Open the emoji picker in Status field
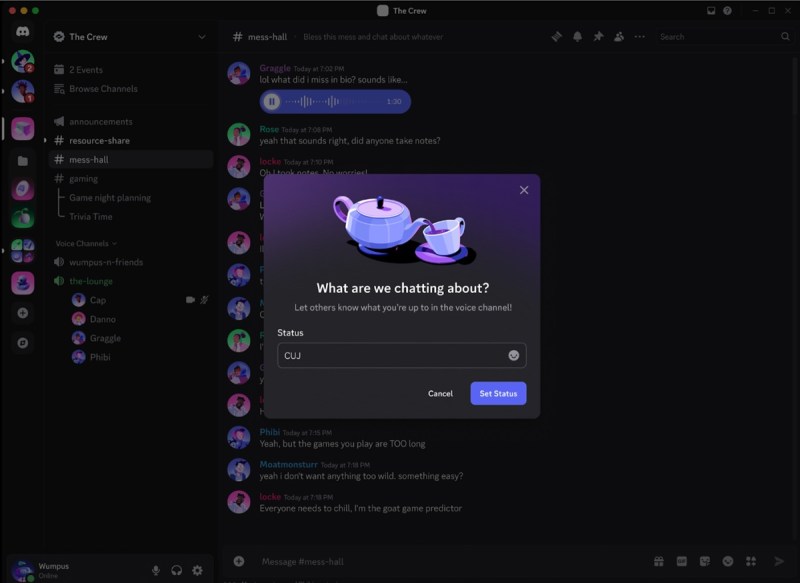800x583 pixels. point(514,356)
